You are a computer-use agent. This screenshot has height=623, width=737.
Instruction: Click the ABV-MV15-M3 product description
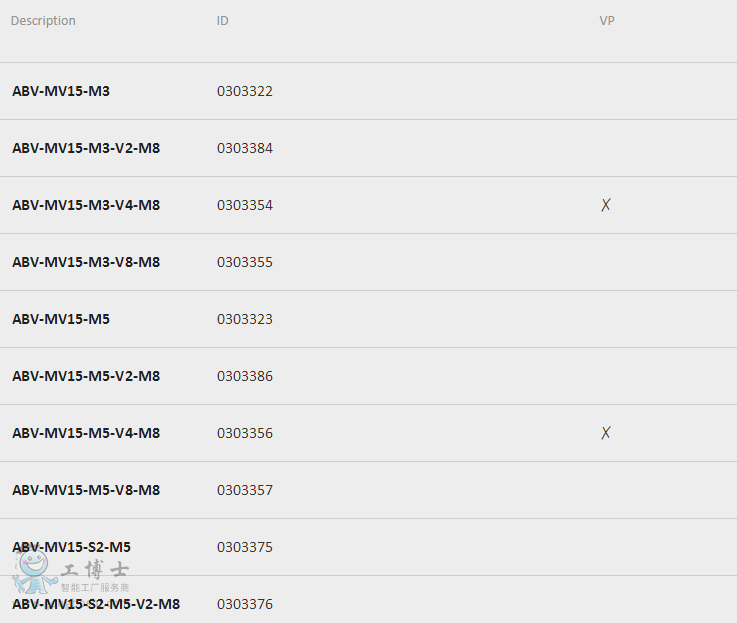[61, 91]
